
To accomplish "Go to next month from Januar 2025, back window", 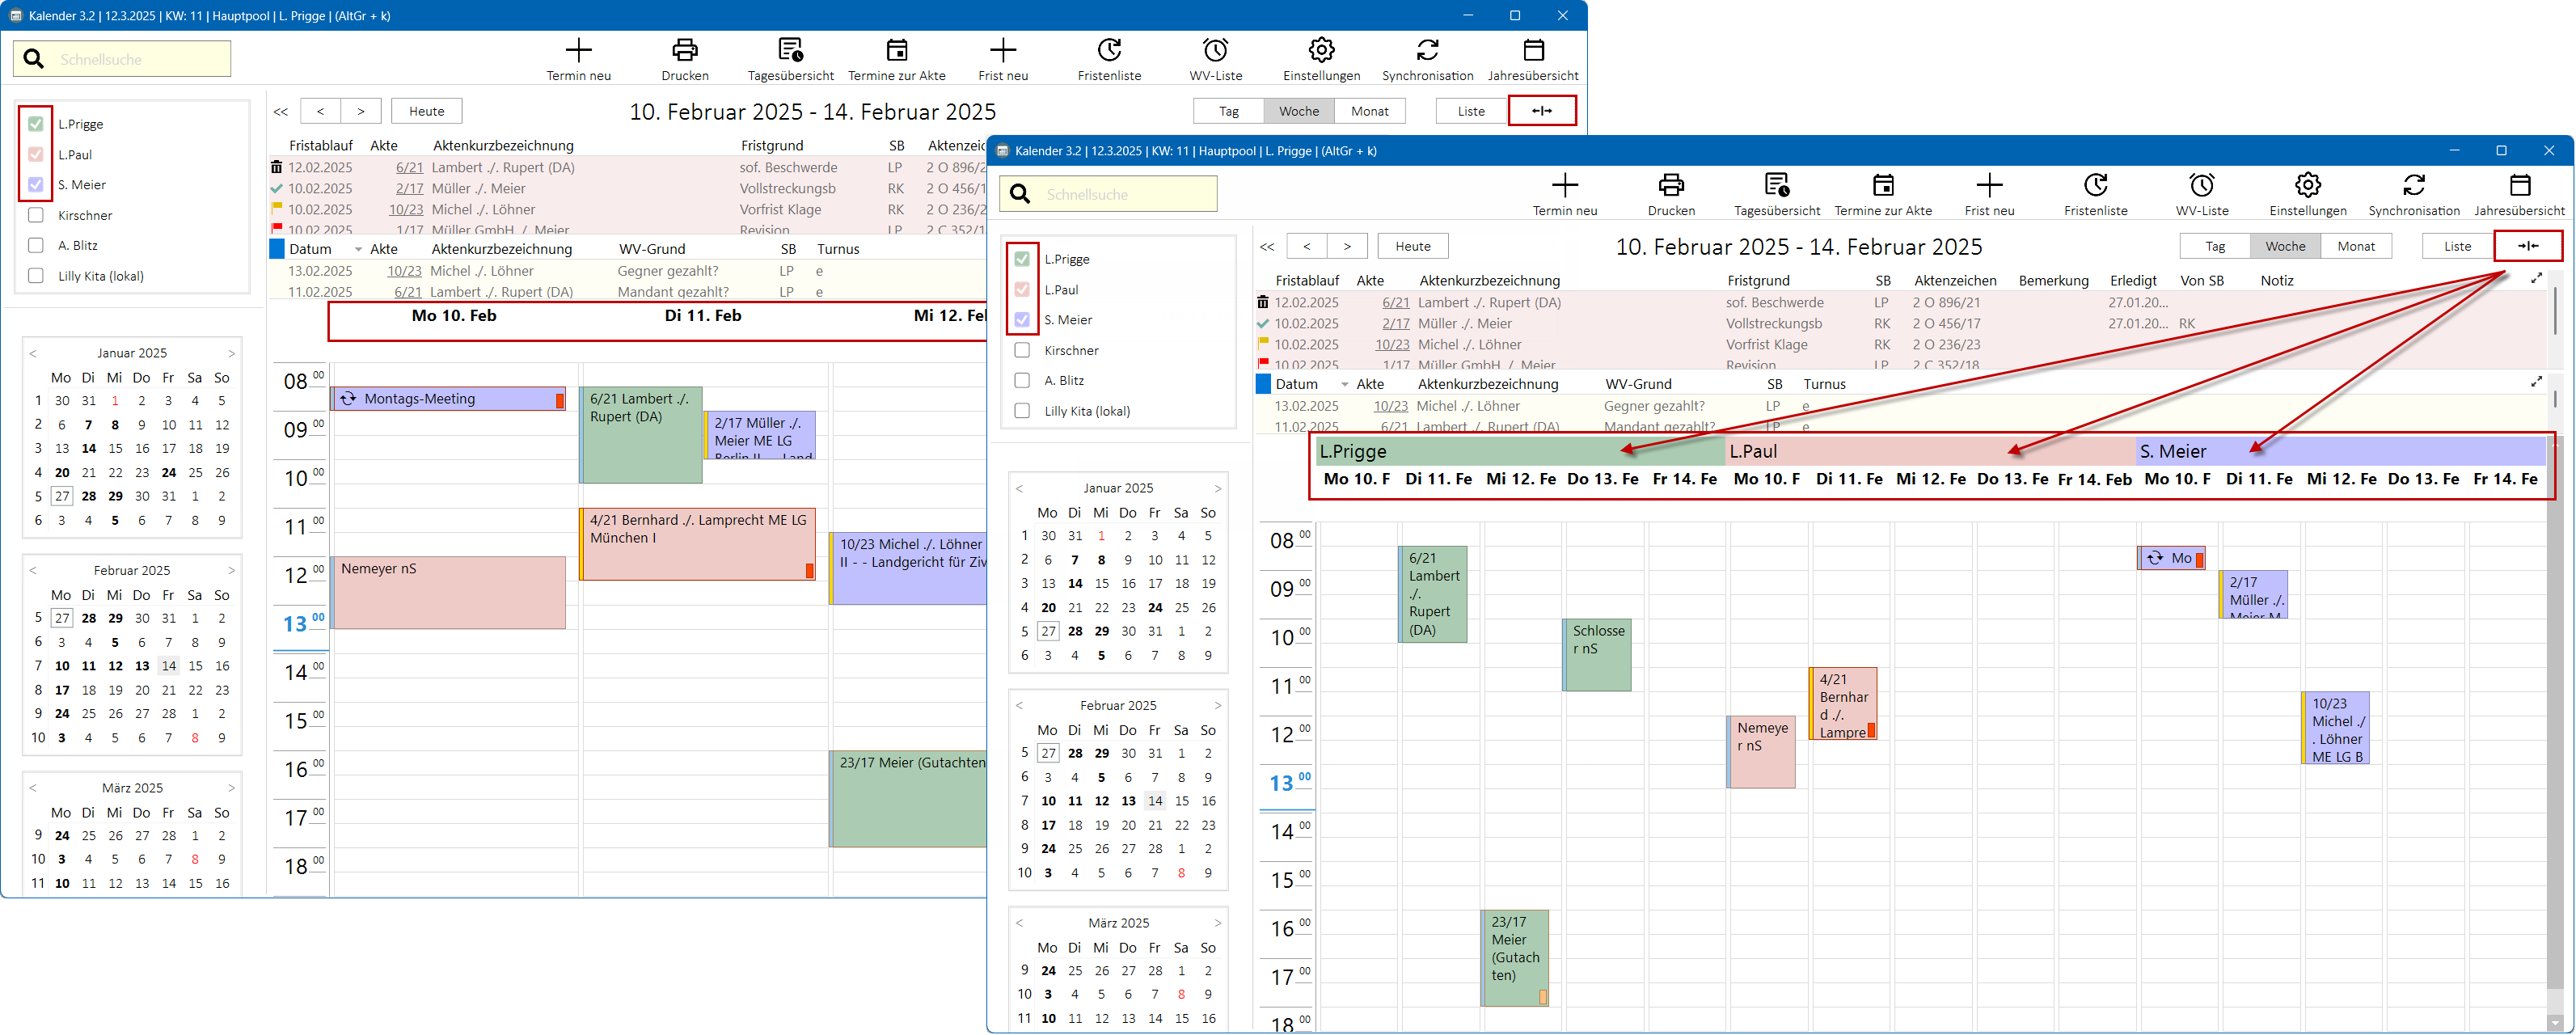I will (231, 353).
